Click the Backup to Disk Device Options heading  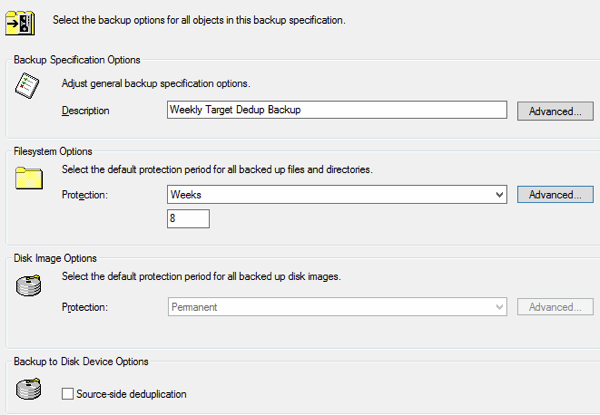click(81, 361)
